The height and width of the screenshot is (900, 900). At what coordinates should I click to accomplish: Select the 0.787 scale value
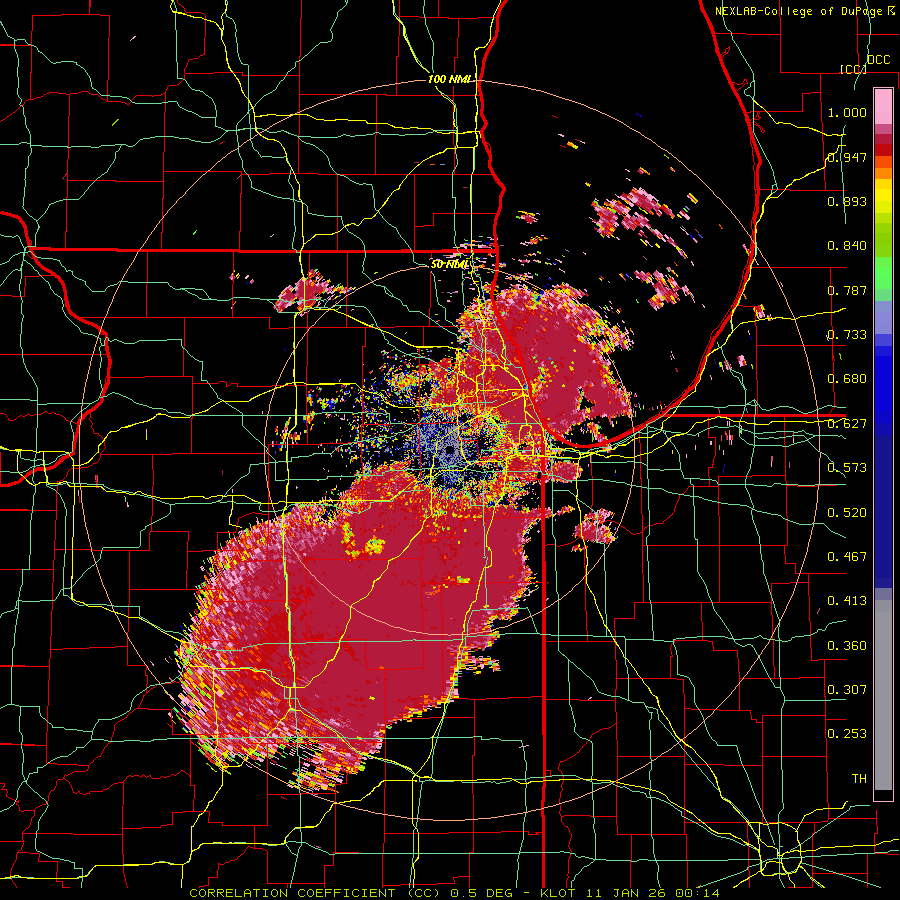coord(847,290)
